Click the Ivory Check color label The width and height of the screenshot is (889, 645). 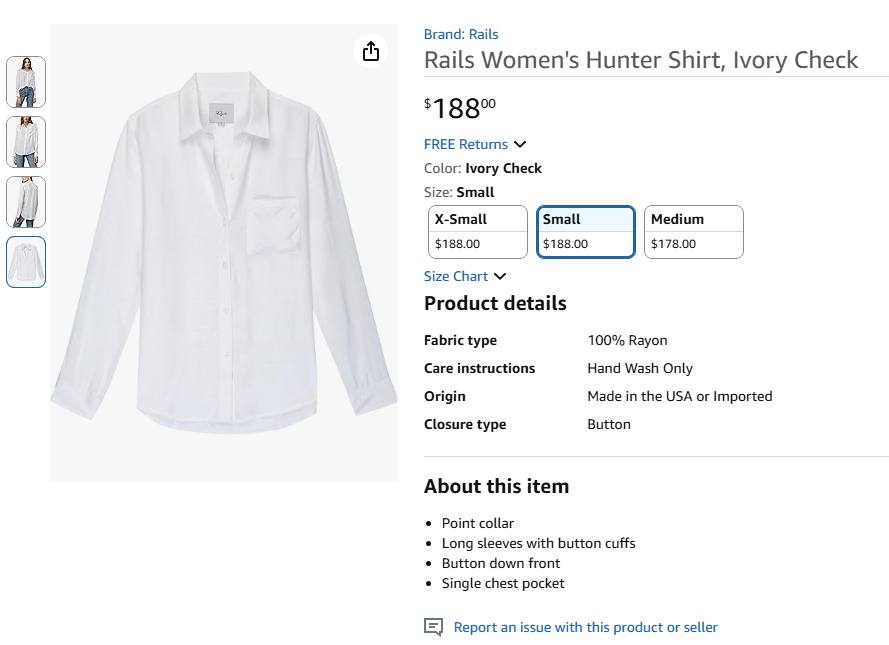[x=503, y=168]
